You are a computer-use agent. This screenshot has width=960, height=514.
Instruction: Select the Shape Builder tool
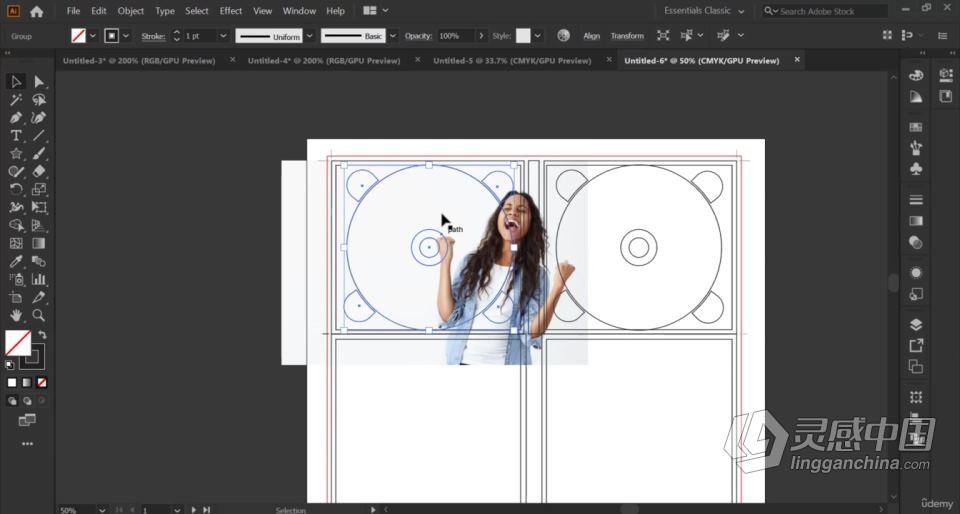point(16,225)
